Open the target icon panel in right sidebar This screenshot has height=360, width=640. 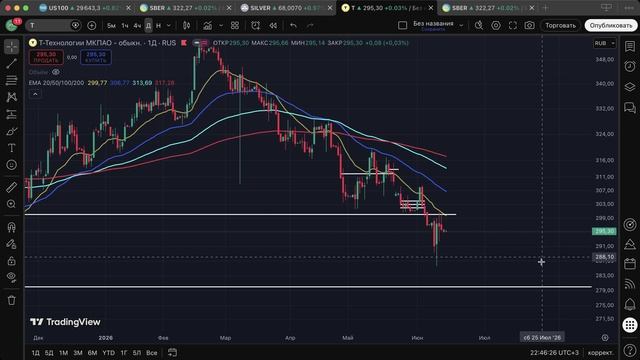(x=630, y=224)
